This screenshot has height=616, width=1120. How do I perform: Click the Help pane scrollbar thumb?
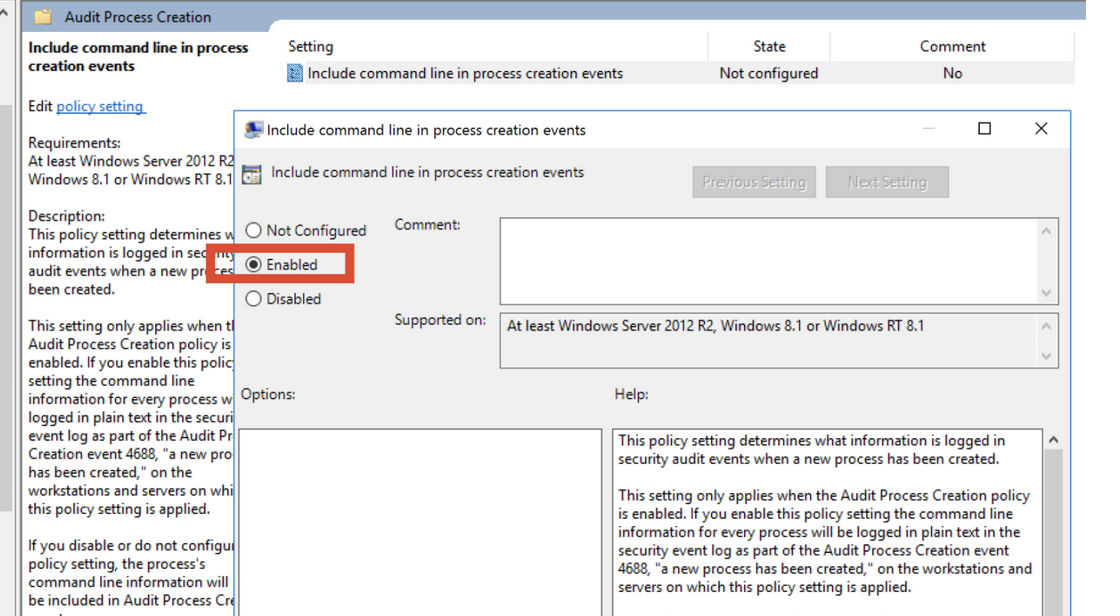1054,532
